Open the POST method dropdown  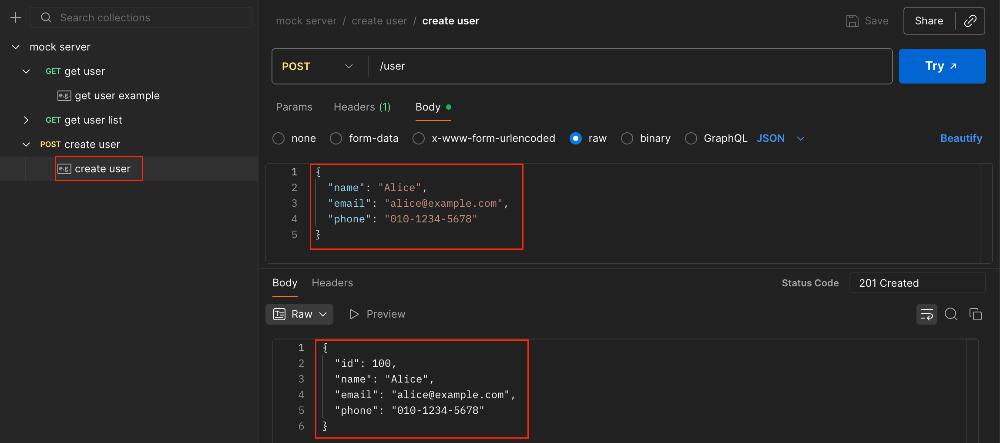click(x=318, y=66)
